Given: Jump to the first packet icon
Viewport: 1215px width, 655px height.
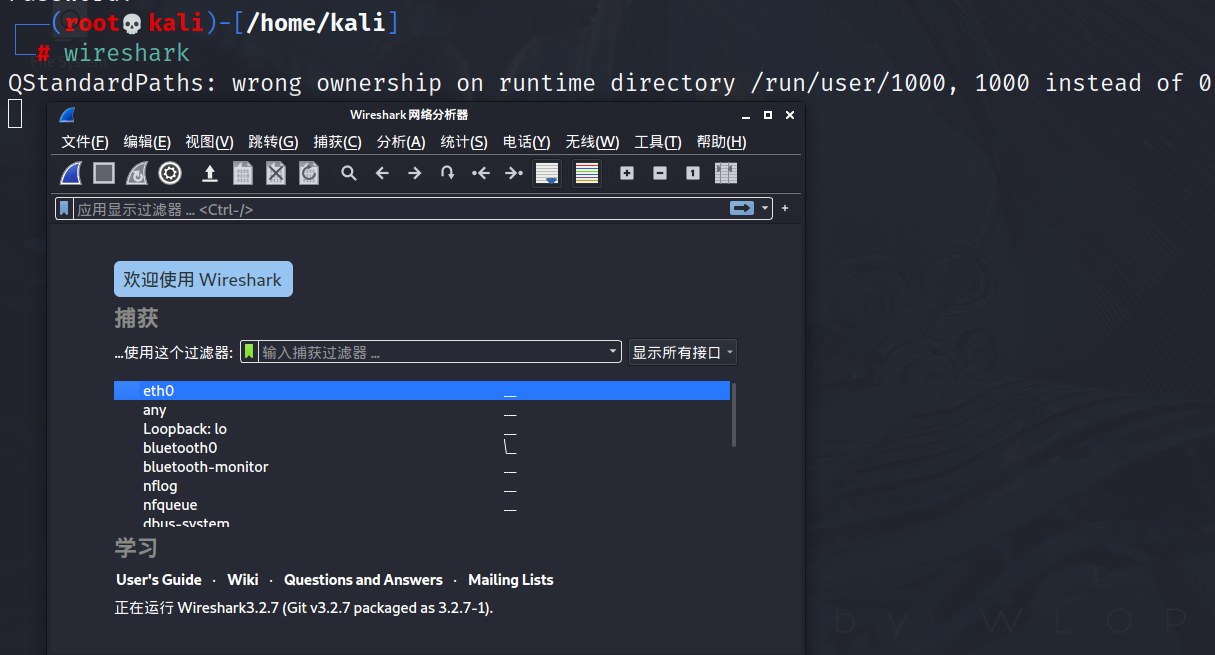Looking at the screenshot, I should click(x=481, y=174).
